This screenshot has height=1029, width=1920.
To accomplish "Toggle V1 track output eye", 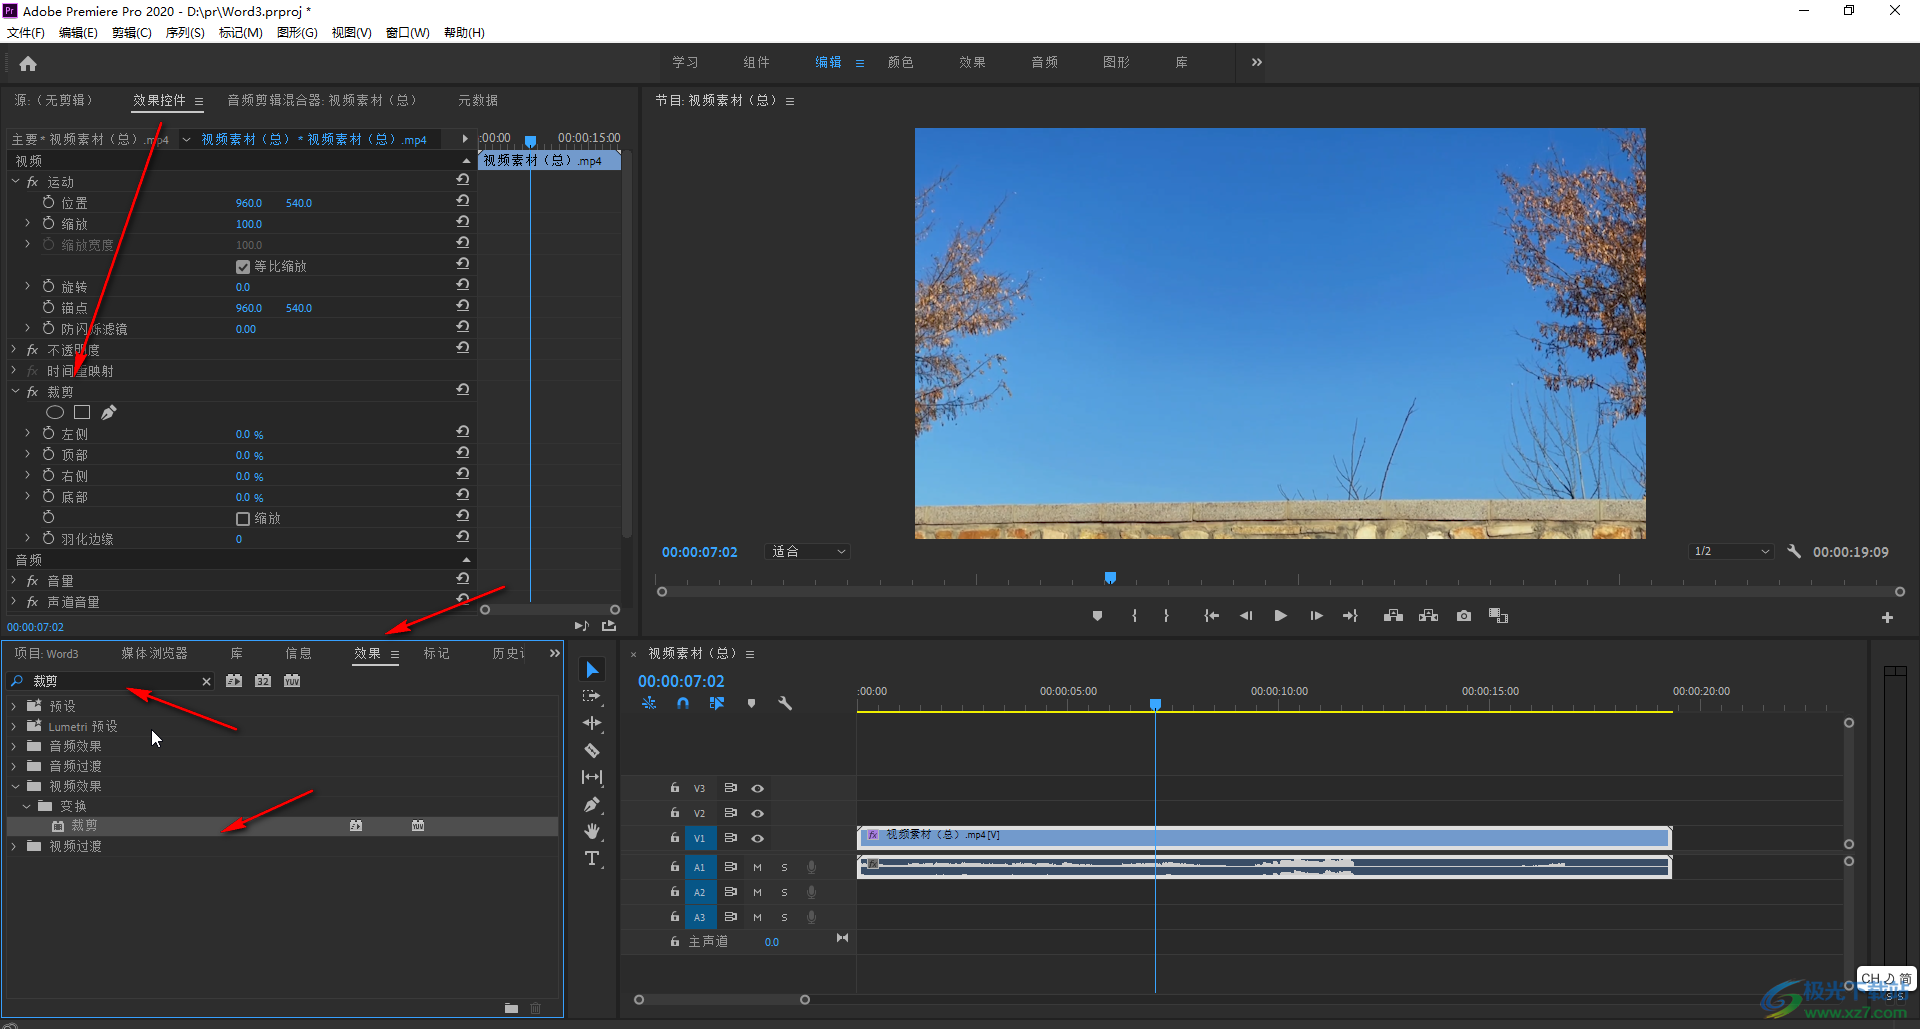I will coord(757,839).
